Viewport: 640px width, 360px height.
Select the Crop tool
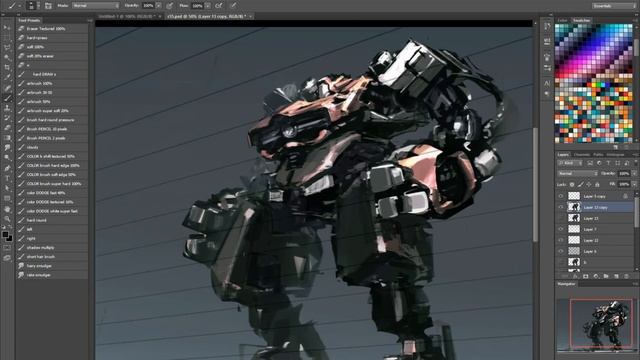click(x=7, y=67)
